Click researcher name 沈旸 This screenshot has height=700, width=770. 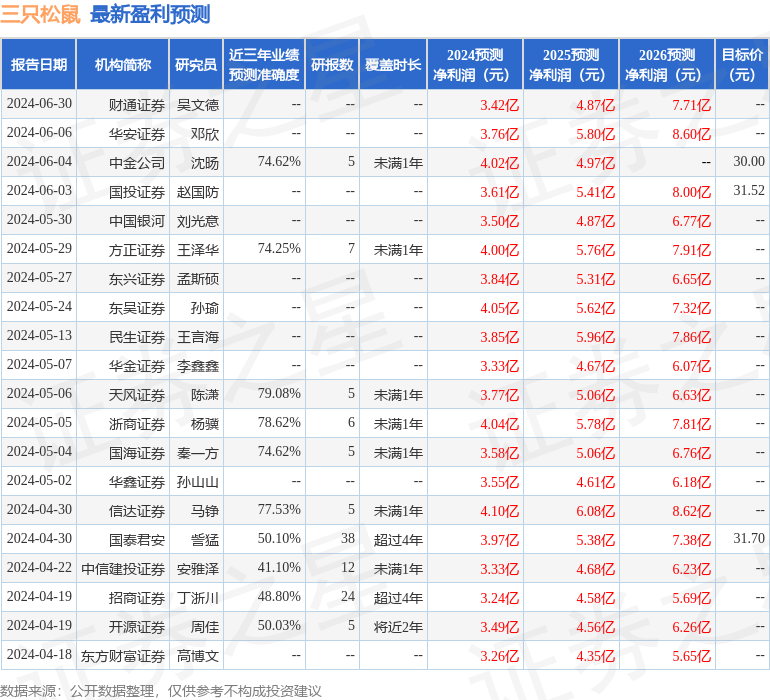pyautogui.click(x=205, y=163)
